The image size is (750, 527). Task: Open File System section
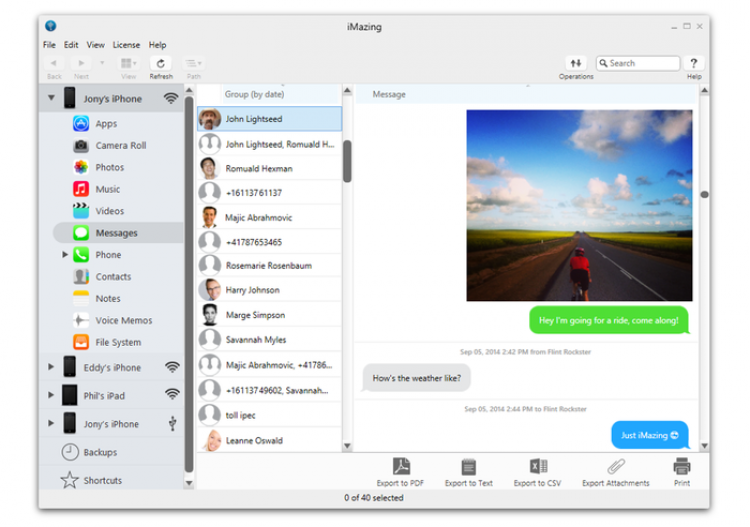click(118, 342)
